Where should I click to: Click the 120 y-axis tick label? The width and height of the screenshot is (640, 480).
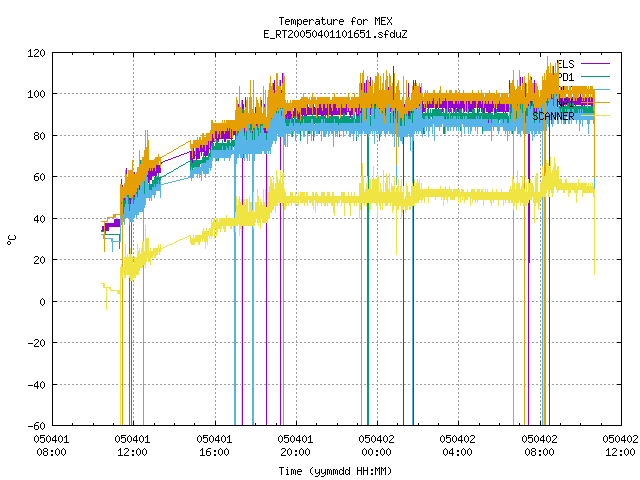coord(36,53)
